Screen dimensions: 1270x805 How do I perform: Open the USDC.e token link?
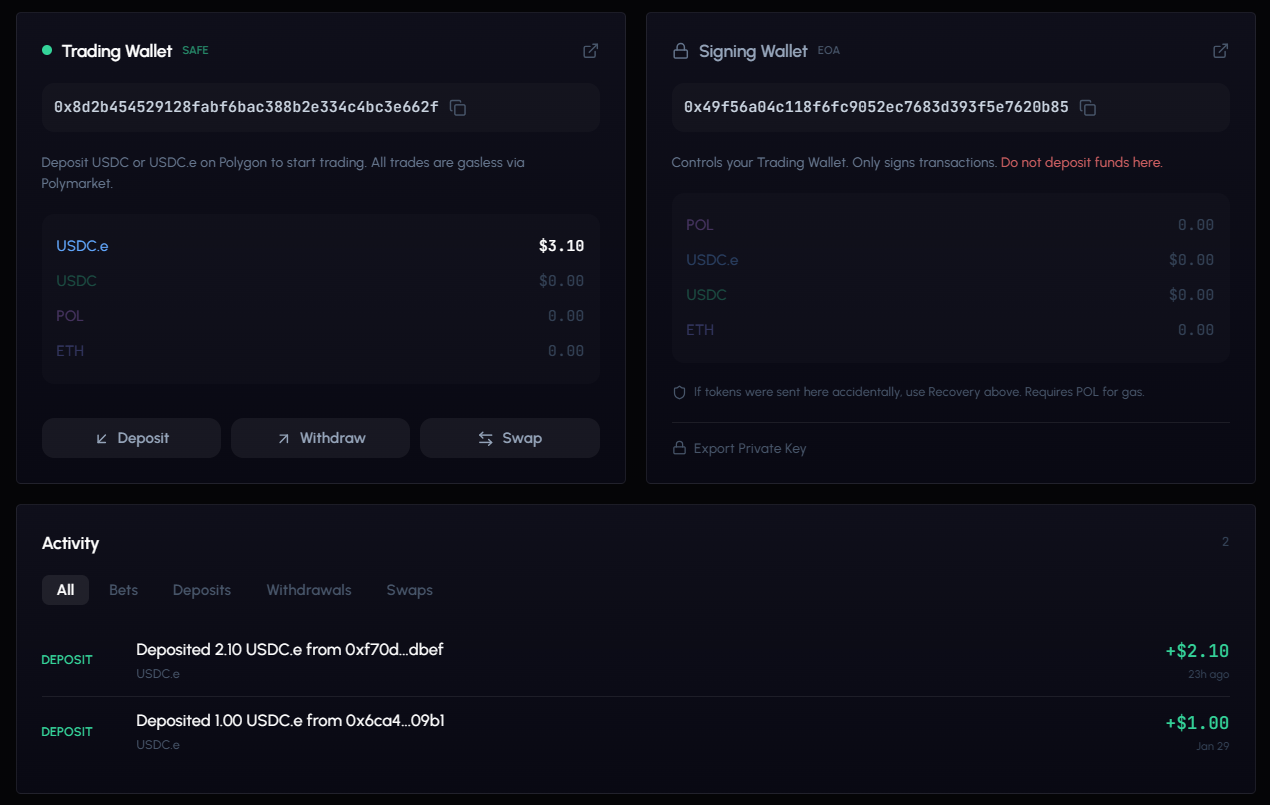(x=81, y=245)
